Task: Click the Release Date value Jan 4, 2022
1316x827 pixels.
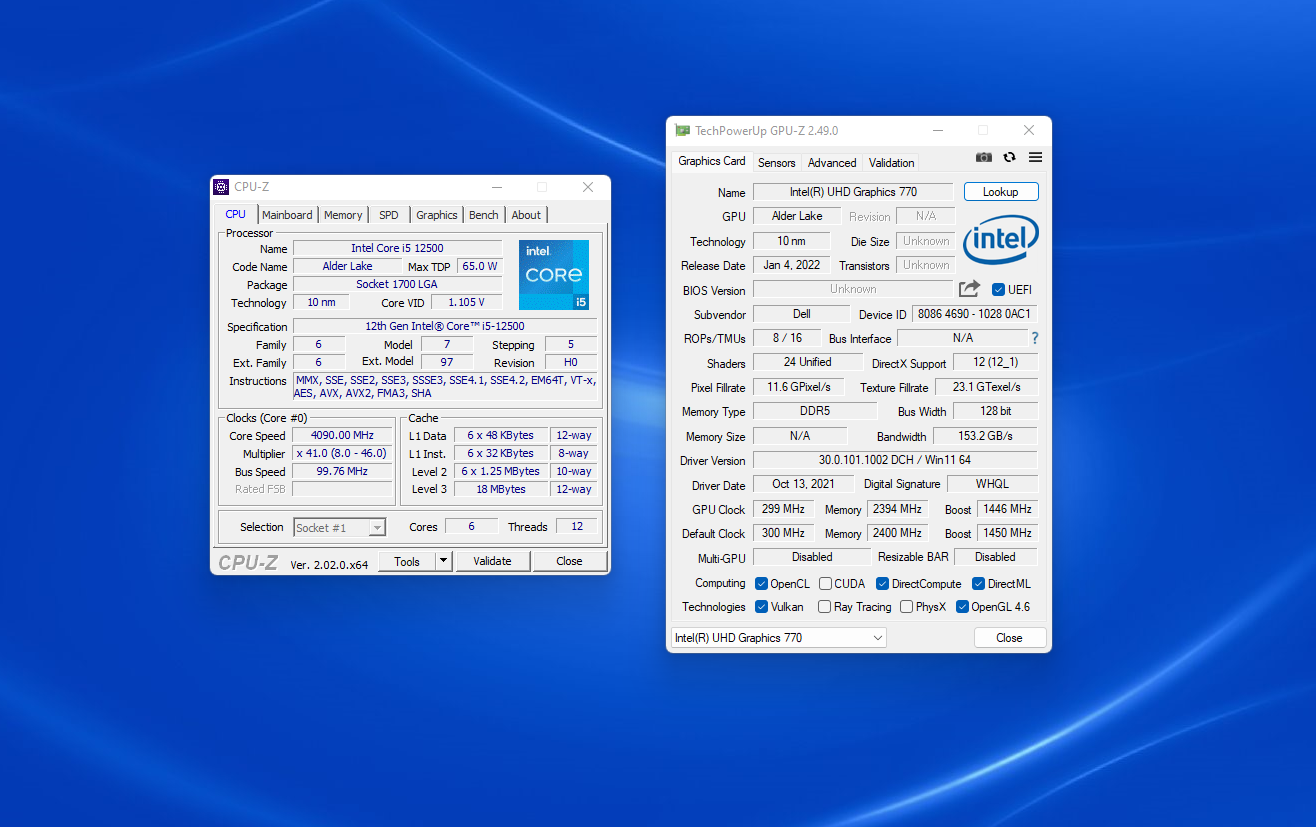Action: point(792,265)
